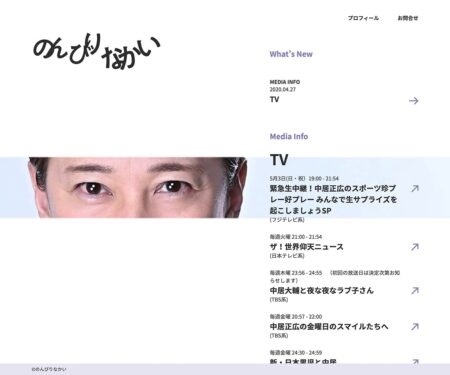Open the ザ！世界仰天ニュース program link

click(306, 247)
